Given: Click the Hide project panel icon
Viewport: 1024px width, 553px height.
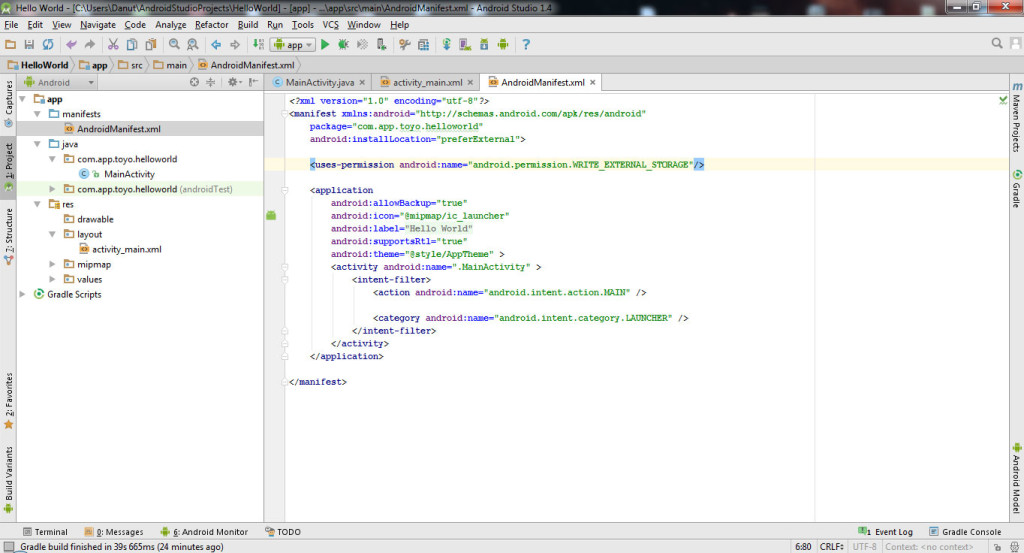Looking at the screenshot, I should 253,82.
